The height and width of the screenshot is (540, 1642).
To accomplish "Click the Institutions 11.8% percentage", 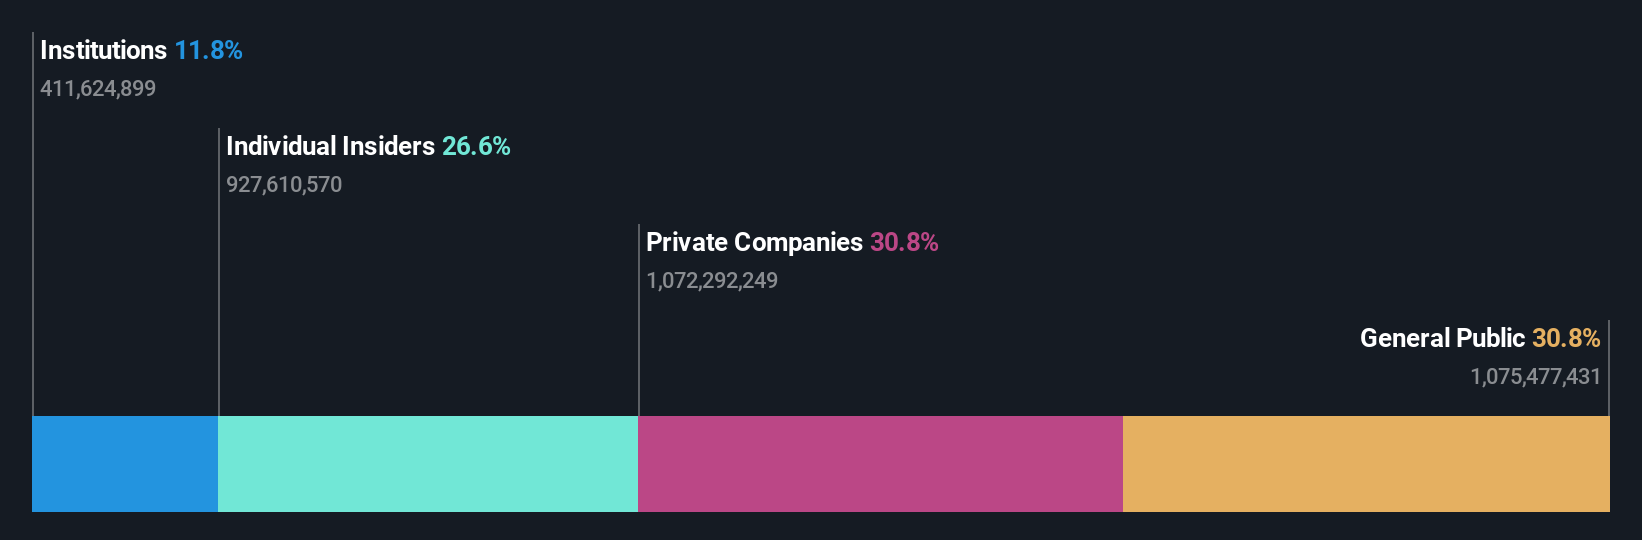I will pyautogui.click(x=208, y=50).
